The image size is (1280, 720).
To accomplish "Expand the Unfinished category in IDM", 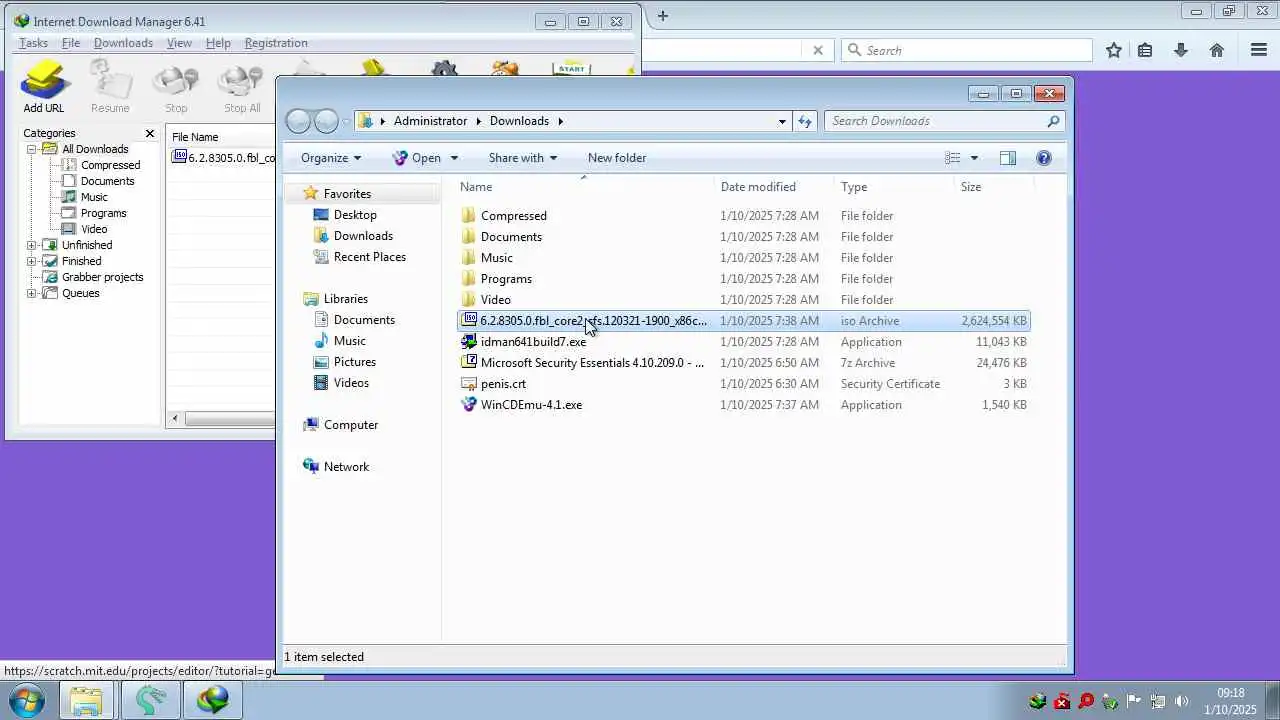I will [31, 245].
